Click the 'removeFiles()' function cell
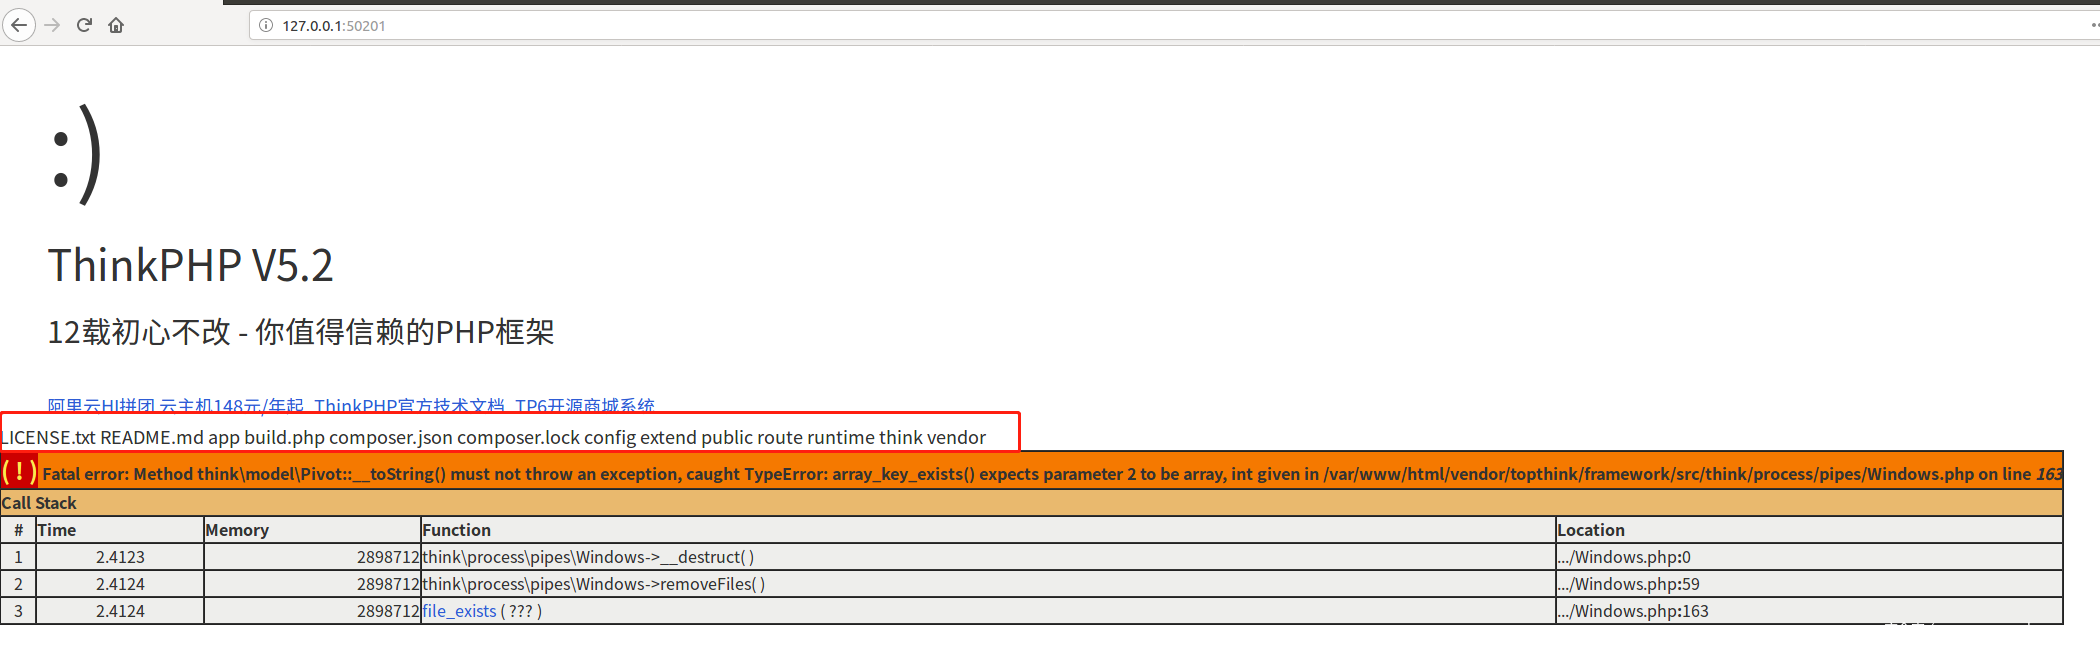Viewport: 2100px width, 648px height. tap(988, 584)
